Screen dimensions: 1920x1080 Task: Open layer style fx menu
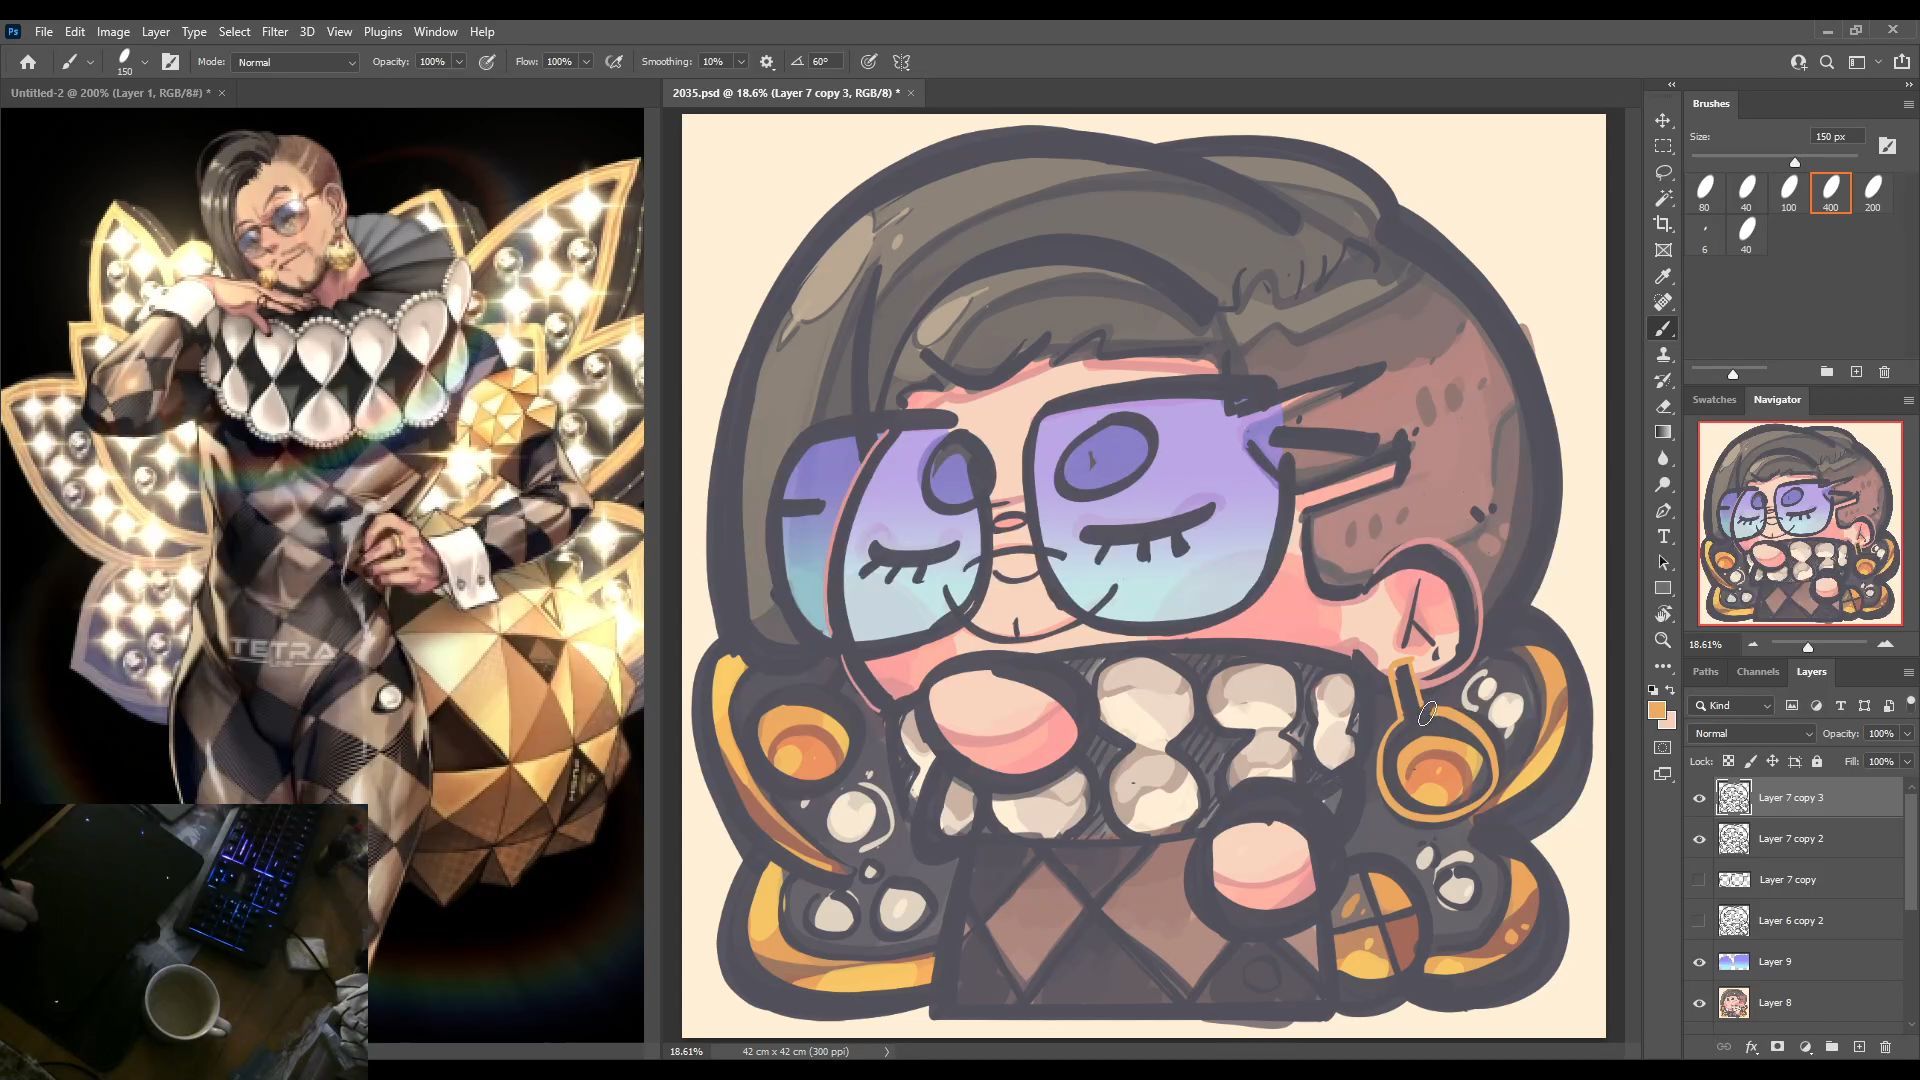[x=1751, y=1047]
